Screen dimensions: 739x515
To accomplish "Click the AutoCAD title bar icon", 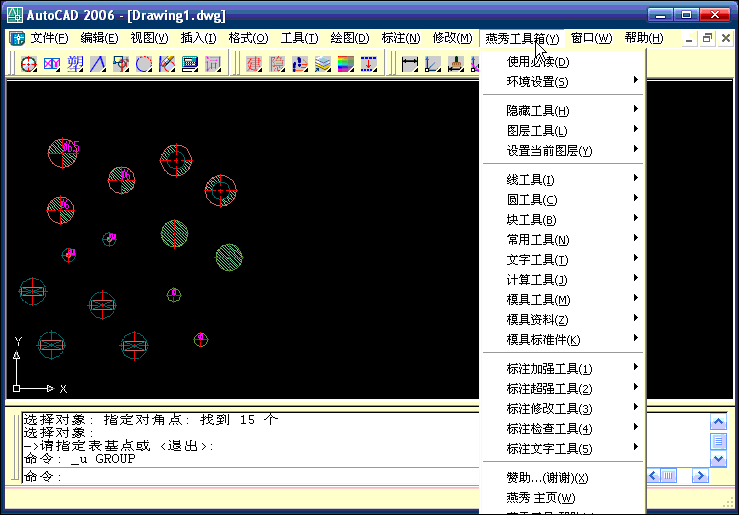I will click(x=15, y=15).
